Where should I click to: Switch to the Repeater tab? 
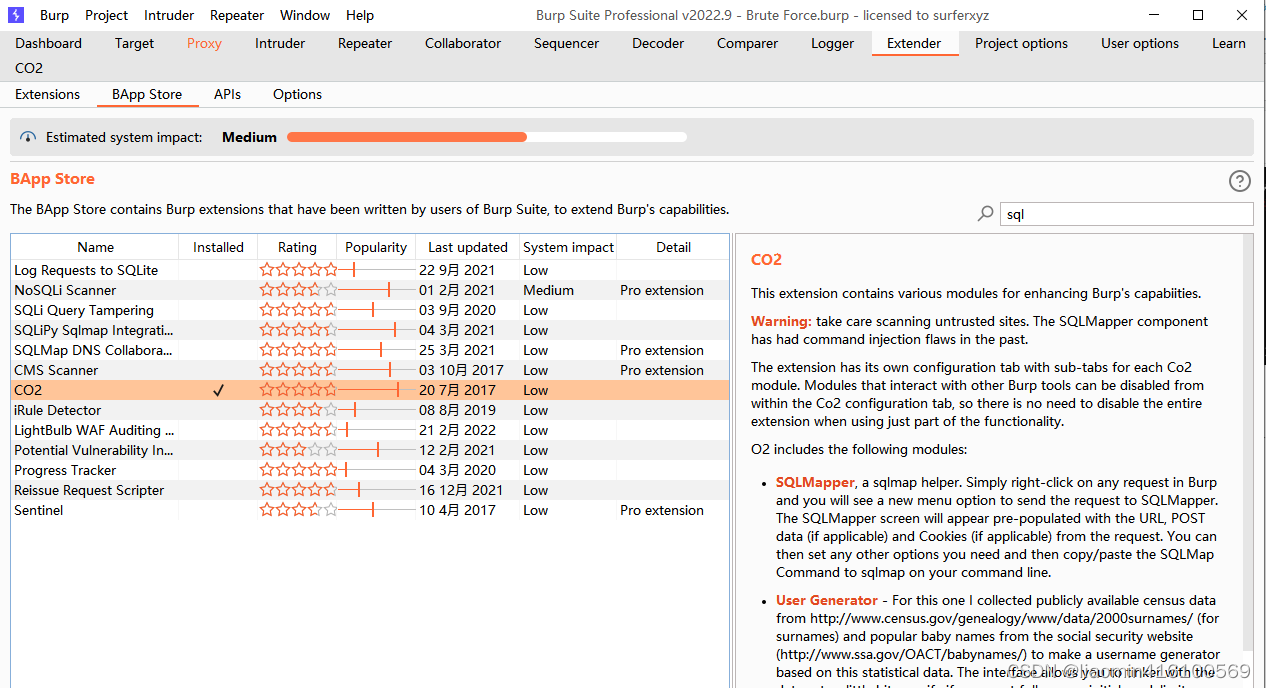pos(365,43)
